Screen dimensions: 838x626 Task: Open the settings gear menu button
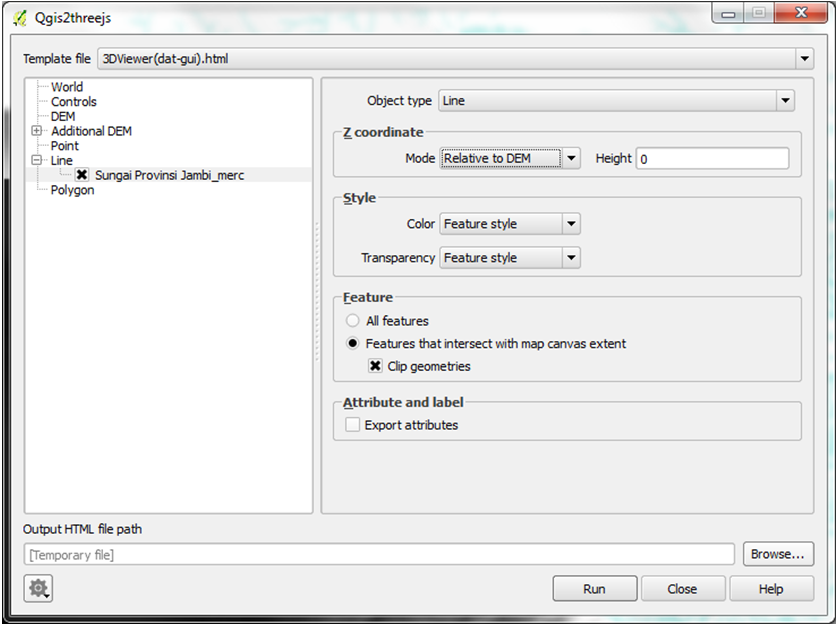(x=38, y=589)
